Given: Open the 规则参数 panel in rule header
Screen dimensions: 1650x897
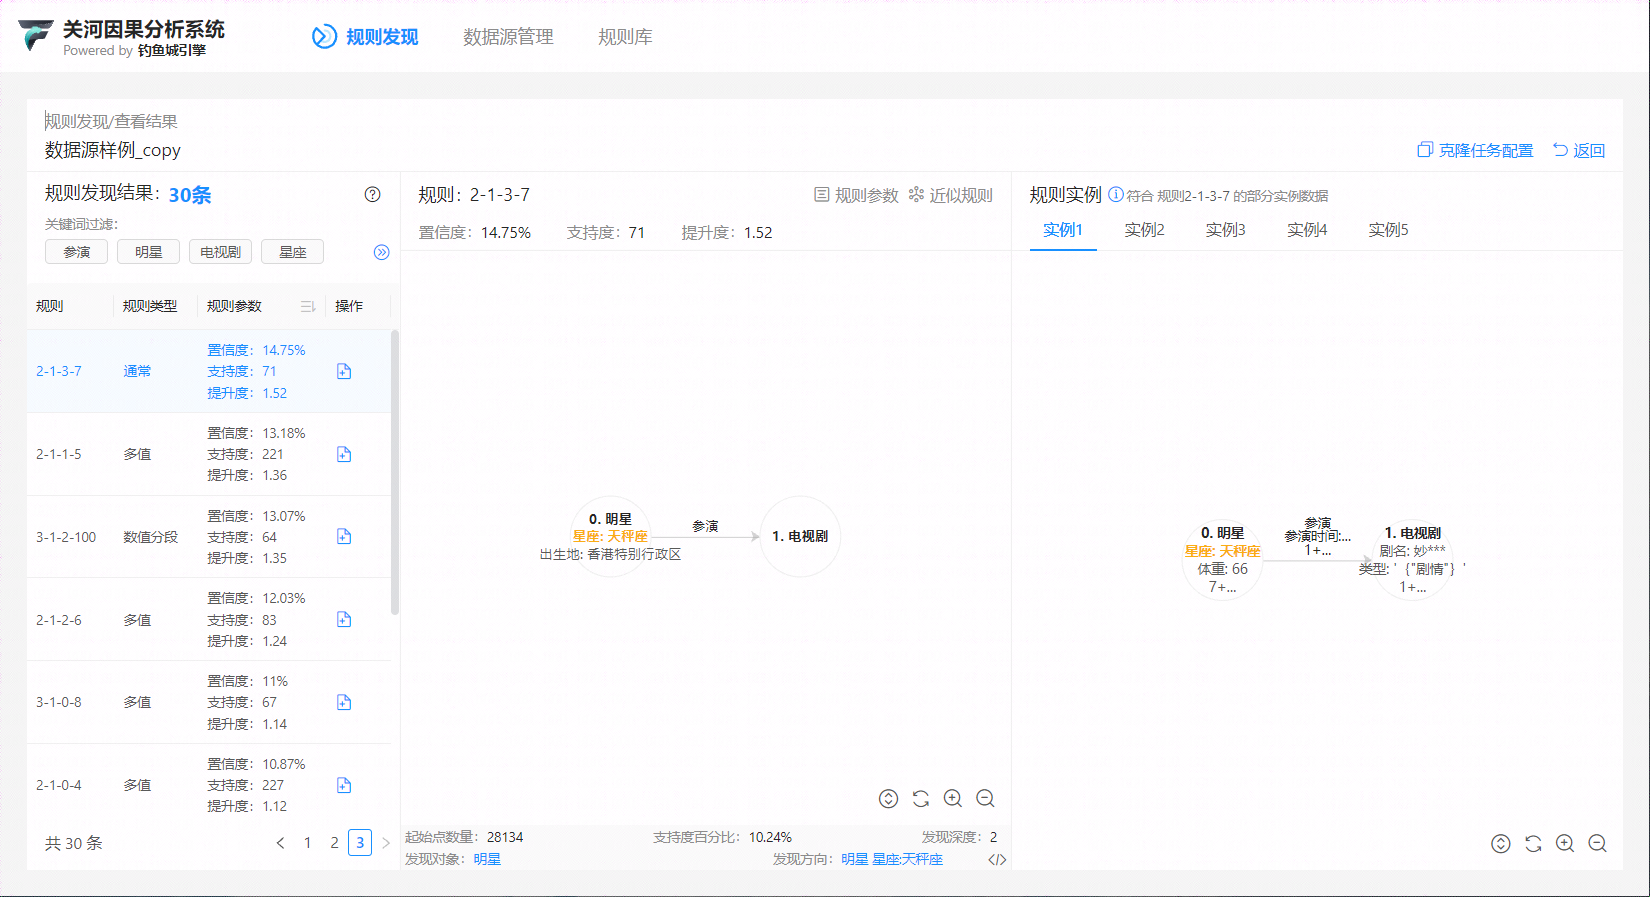Looking at the screenshot, I should (x=856, y=195).
